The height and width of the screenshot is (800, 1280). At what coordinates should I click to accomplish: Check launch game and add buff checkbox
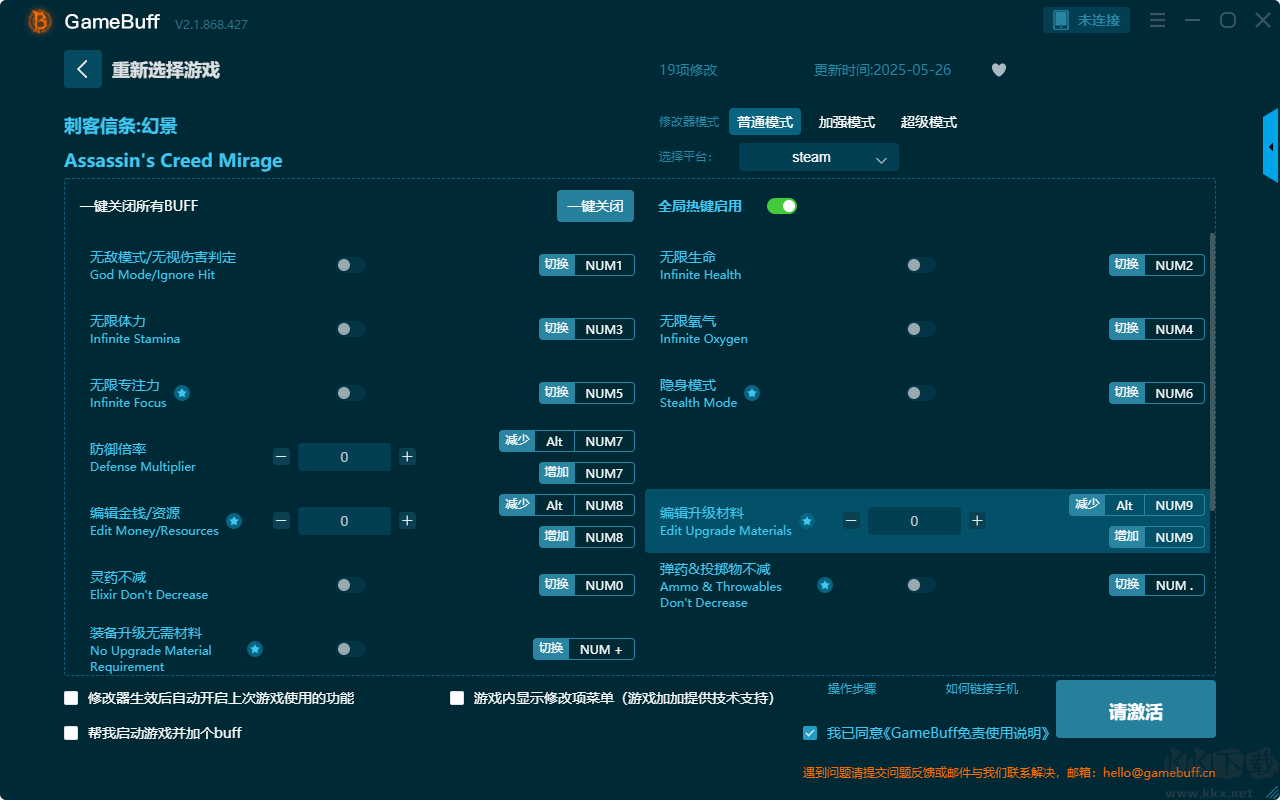tap(71, 733)
